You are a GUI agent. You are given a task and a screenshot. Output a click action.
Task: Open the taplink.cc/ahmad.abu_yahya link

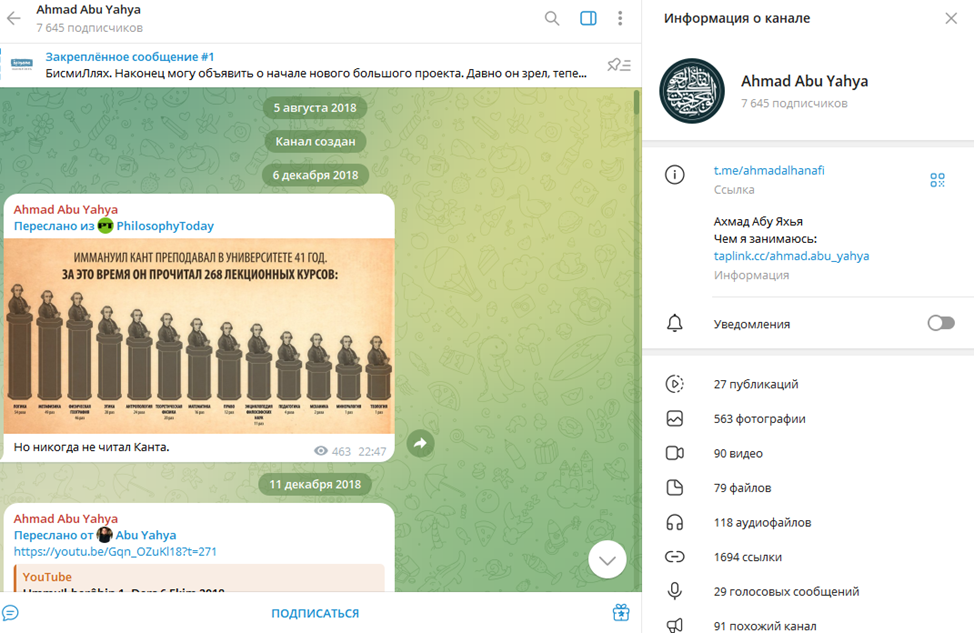tap(790, 256)
